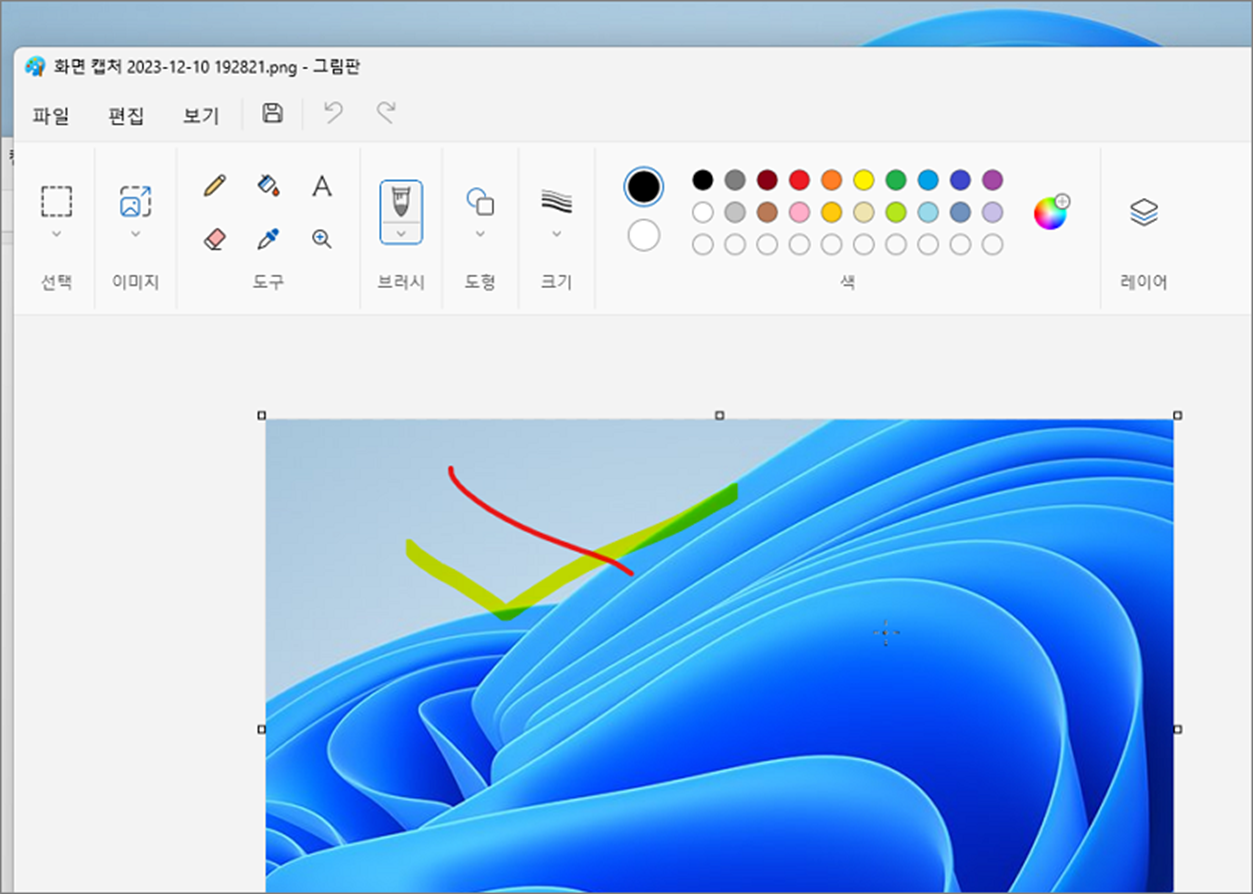Pick the gray palette color
1253x894 pixels.
[x=735, y=180]
